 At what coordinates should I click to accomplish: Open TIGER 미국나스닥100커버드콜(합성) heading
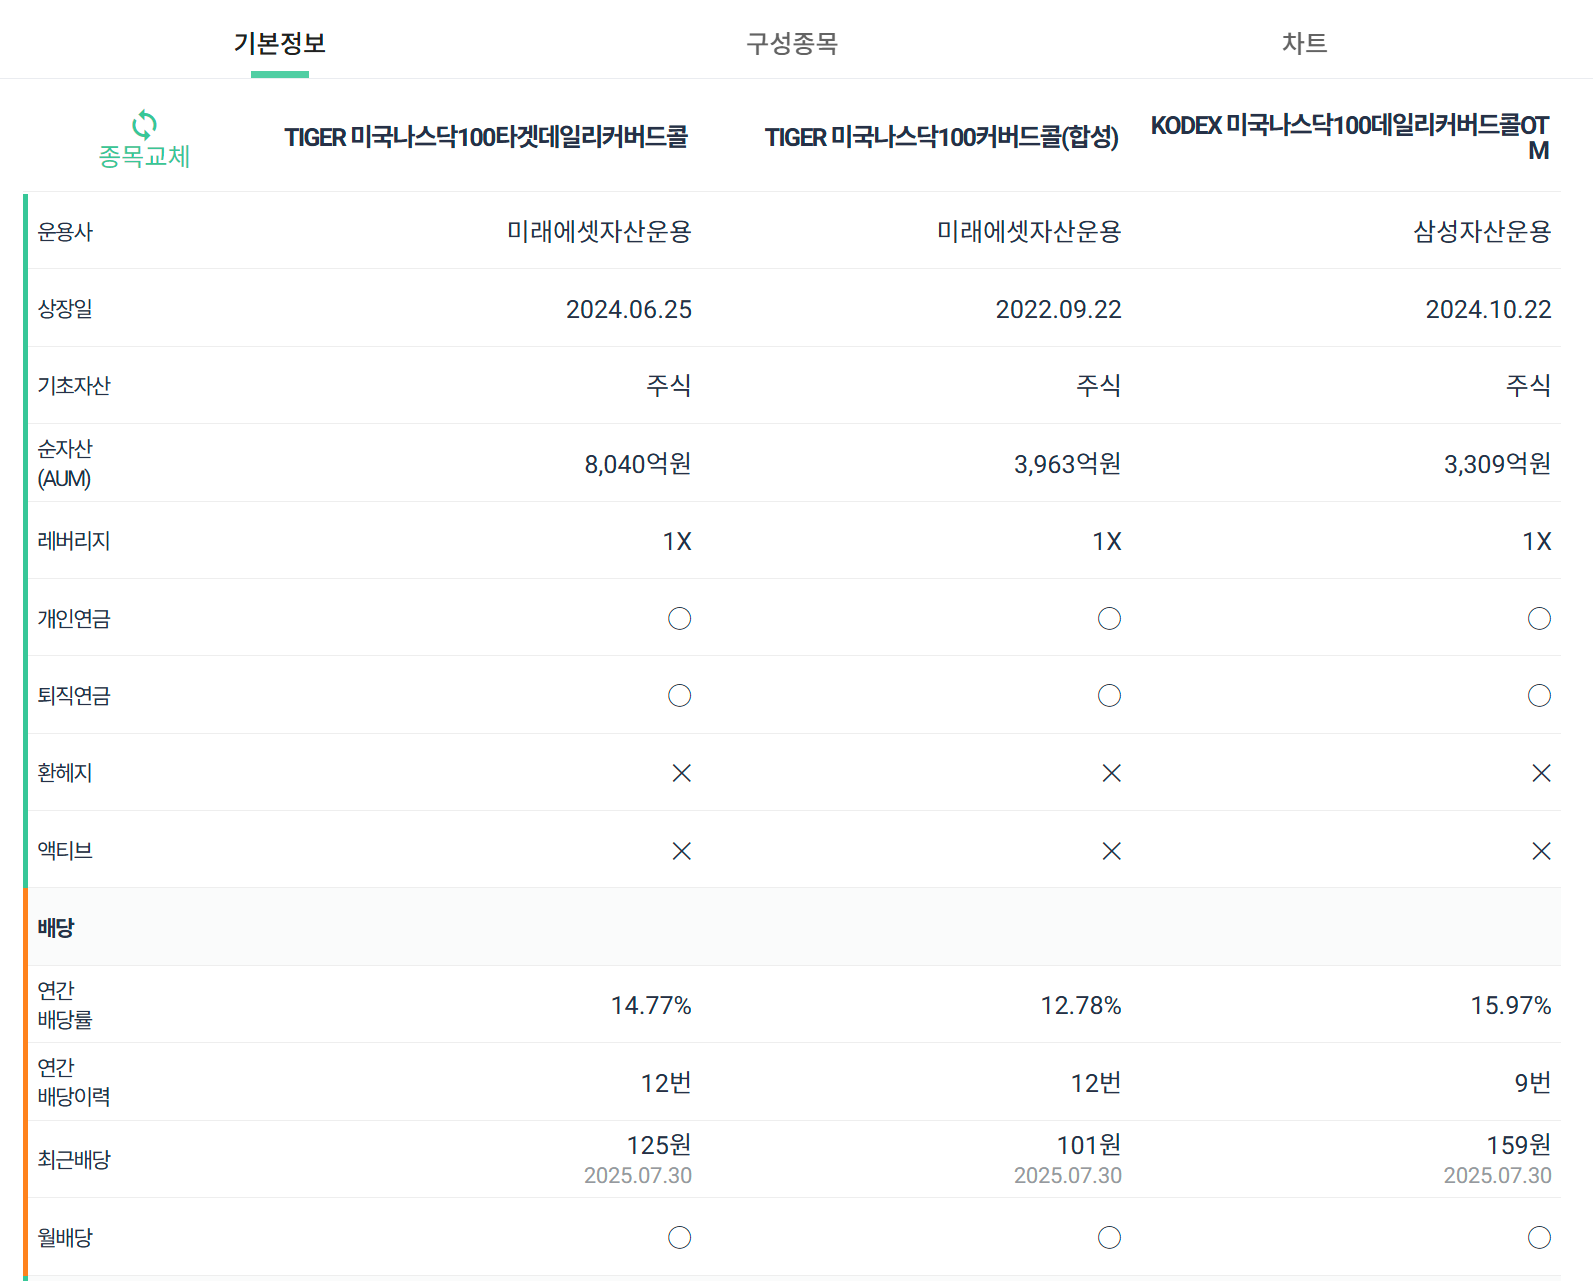[942, 137]
